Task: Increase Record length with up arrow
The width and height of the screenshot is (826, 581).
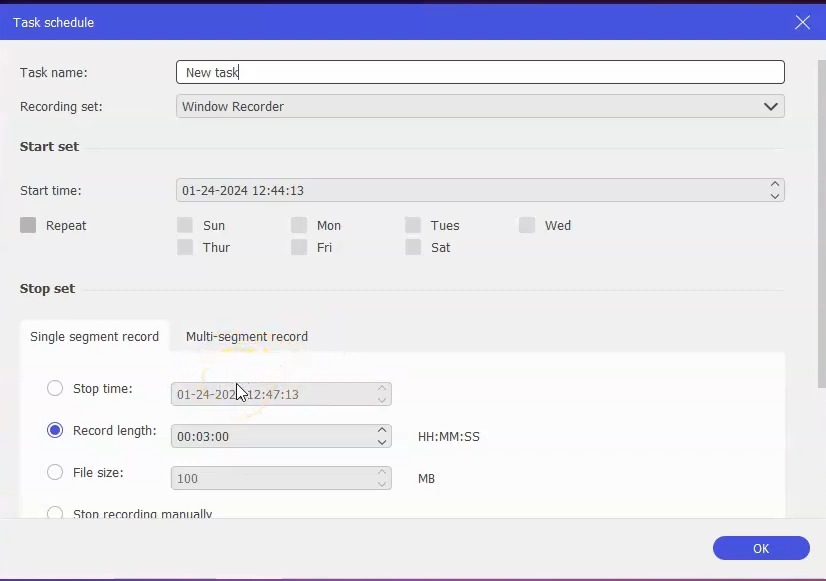Action: (382, 430)
